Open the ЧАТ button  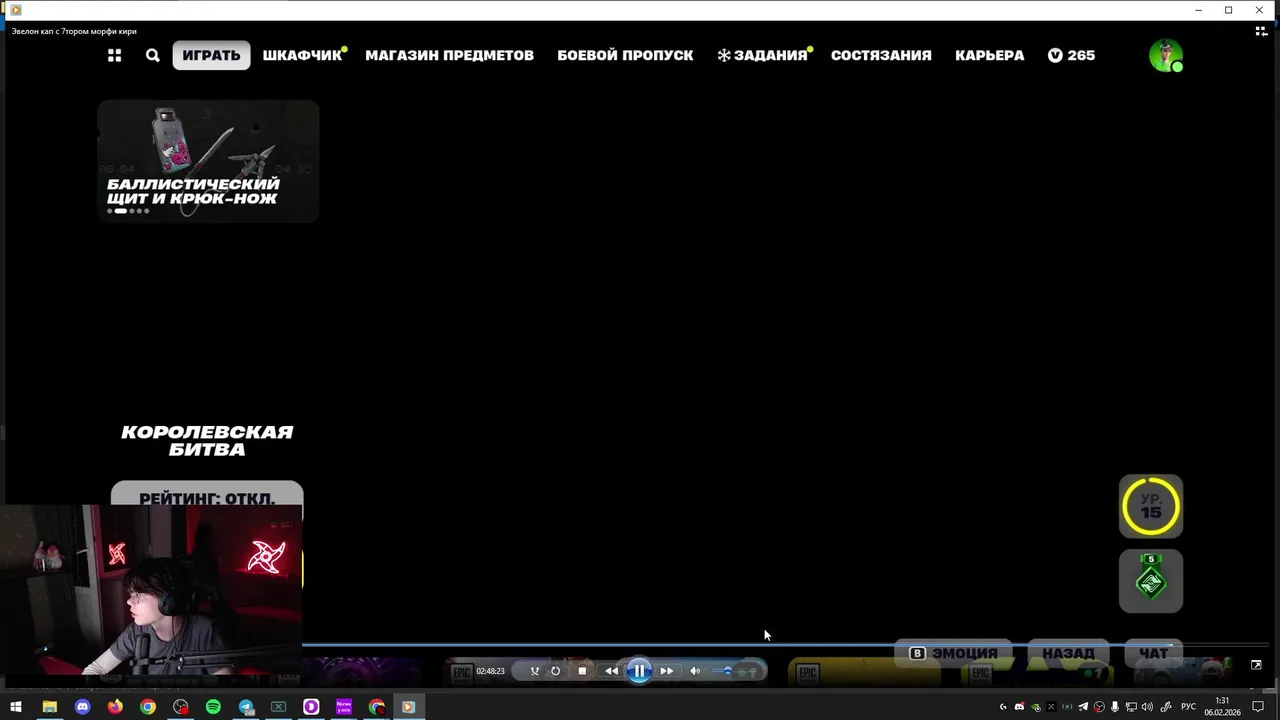point(1153,653)
